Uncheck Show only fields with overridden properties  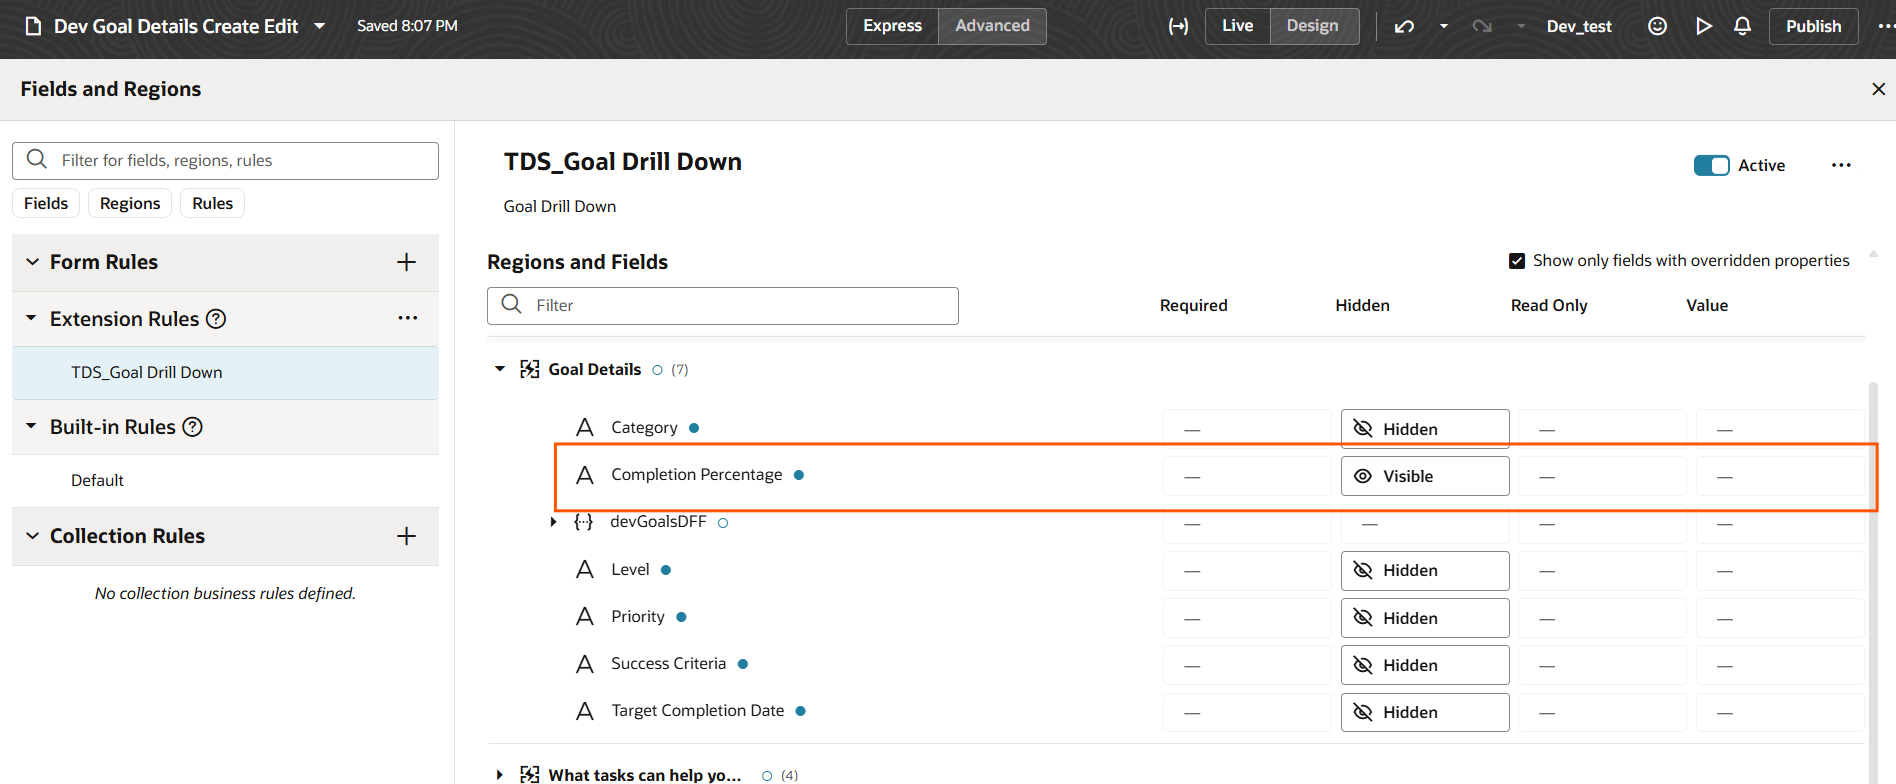click(x=1517, y=261)
